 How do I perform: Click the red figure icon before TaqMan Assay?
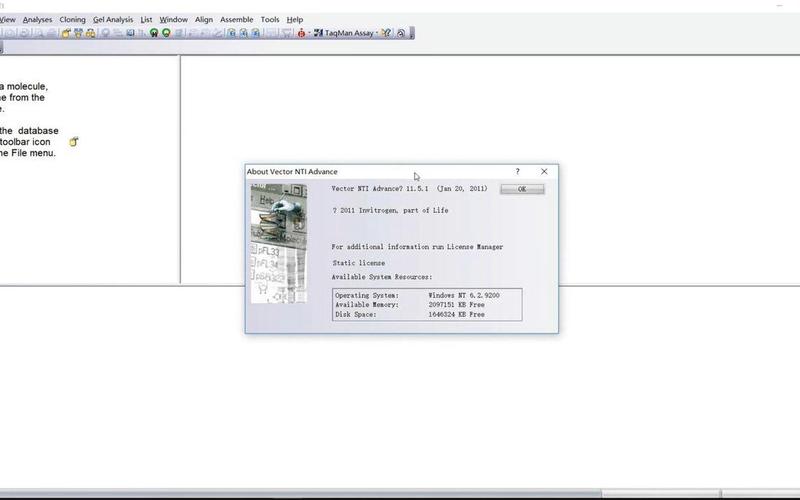301,33
